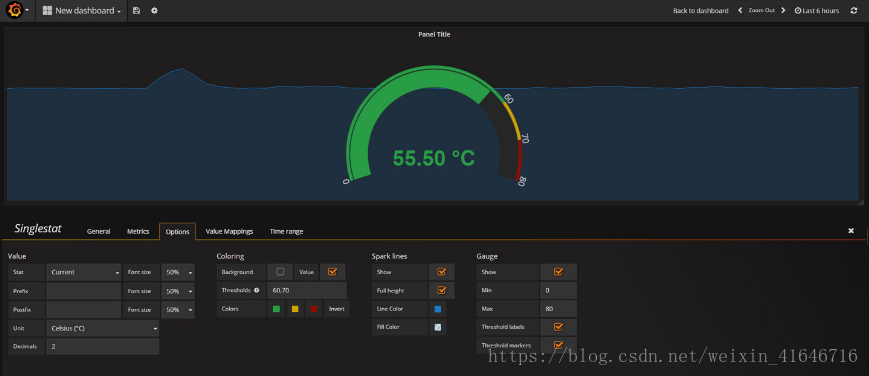Toggle the Gauge Show checkbox
The image size is (869, 376).
click(x=558, y=272)
